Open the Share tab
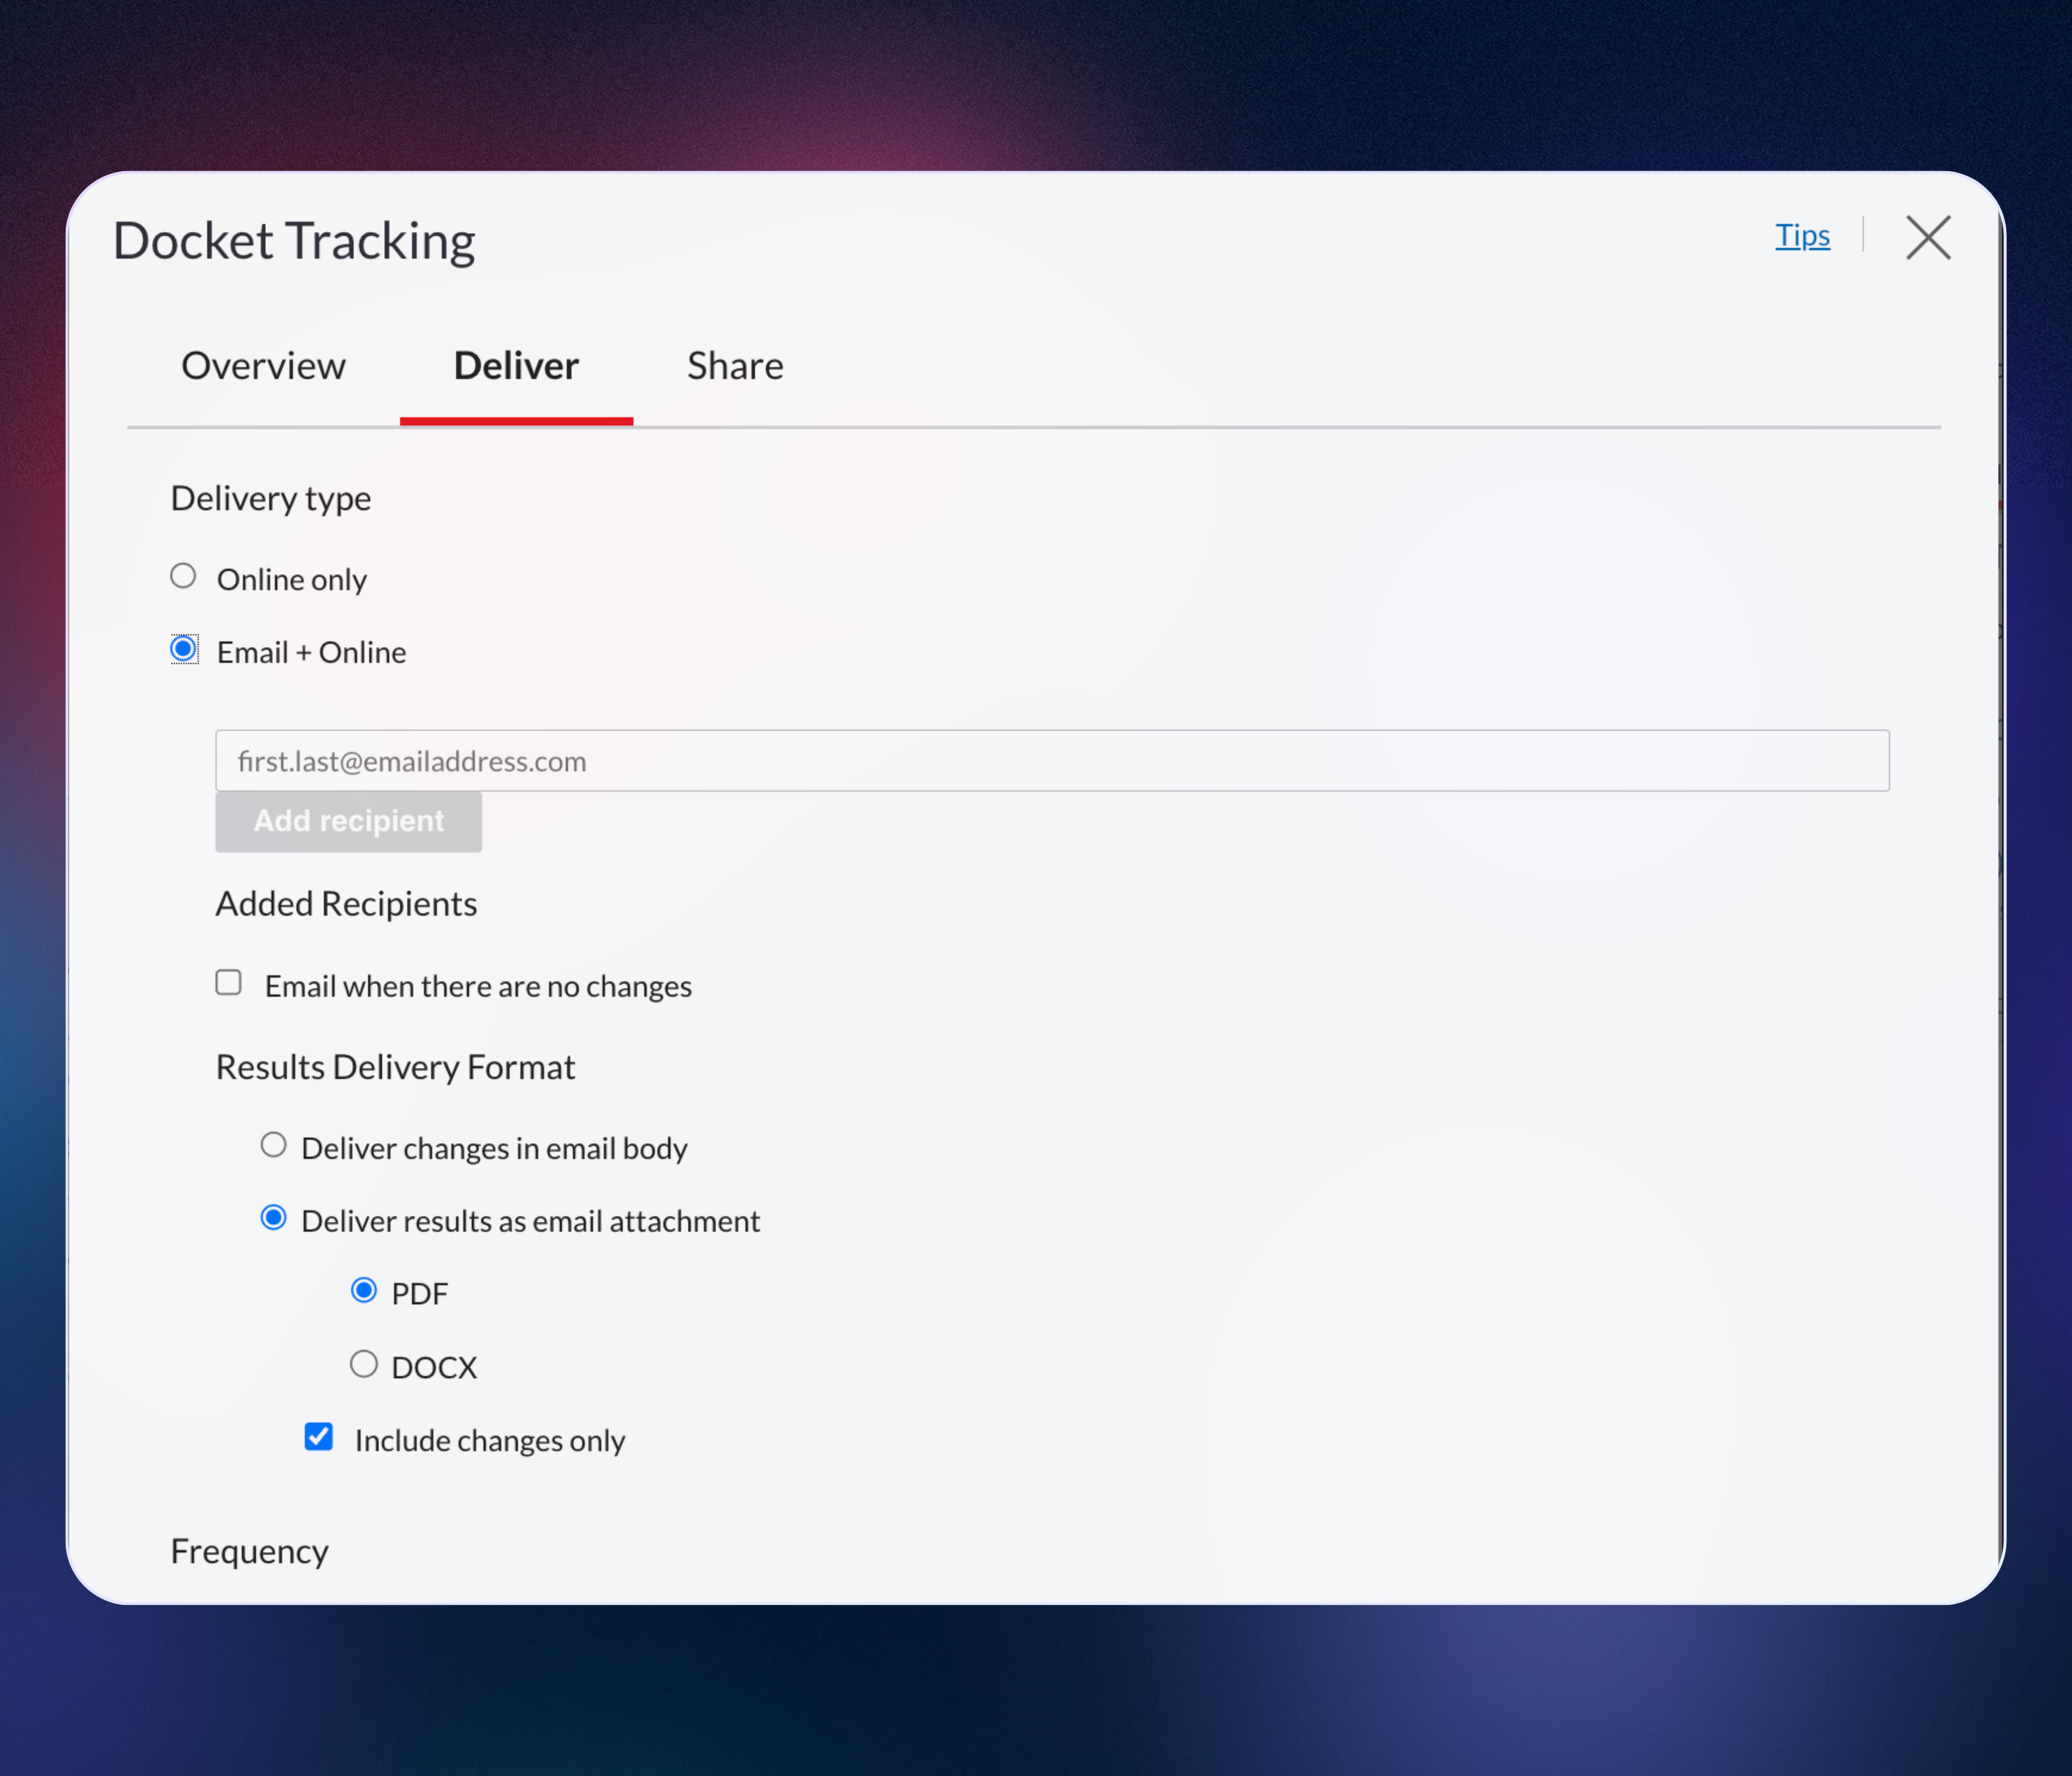 (735, 366)
